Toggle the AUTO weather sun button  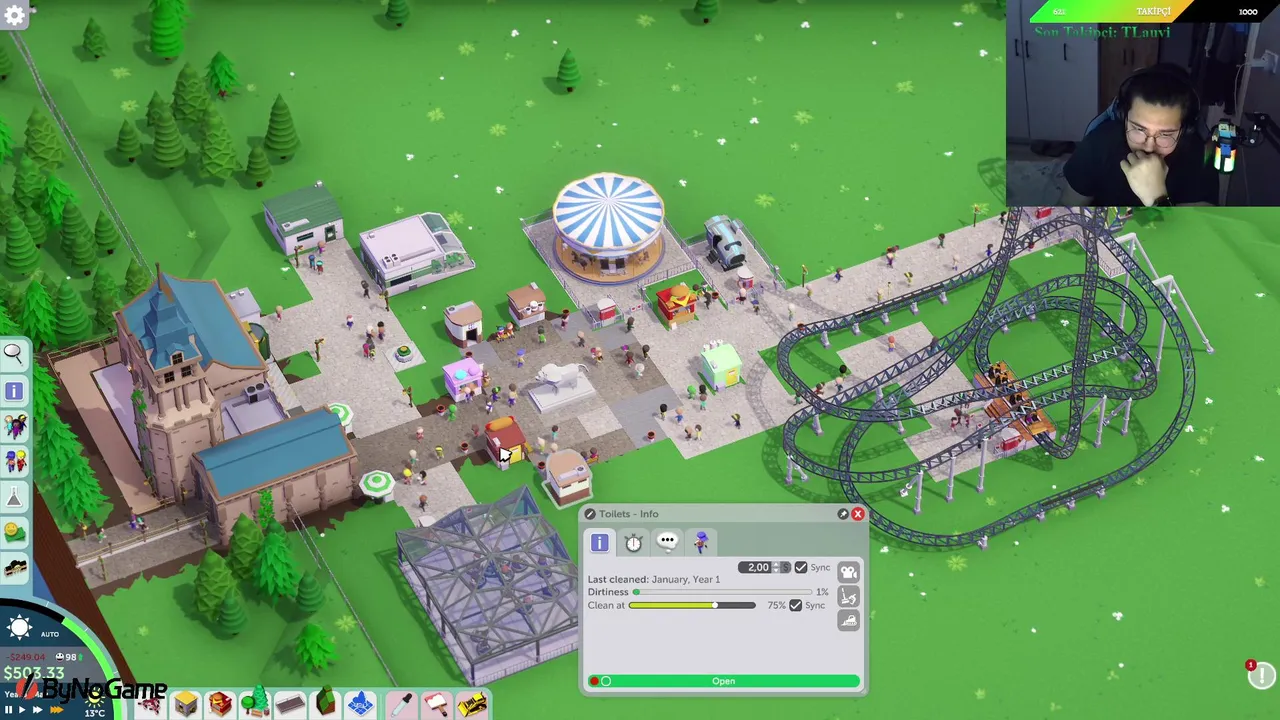click(x=20, y=628)
